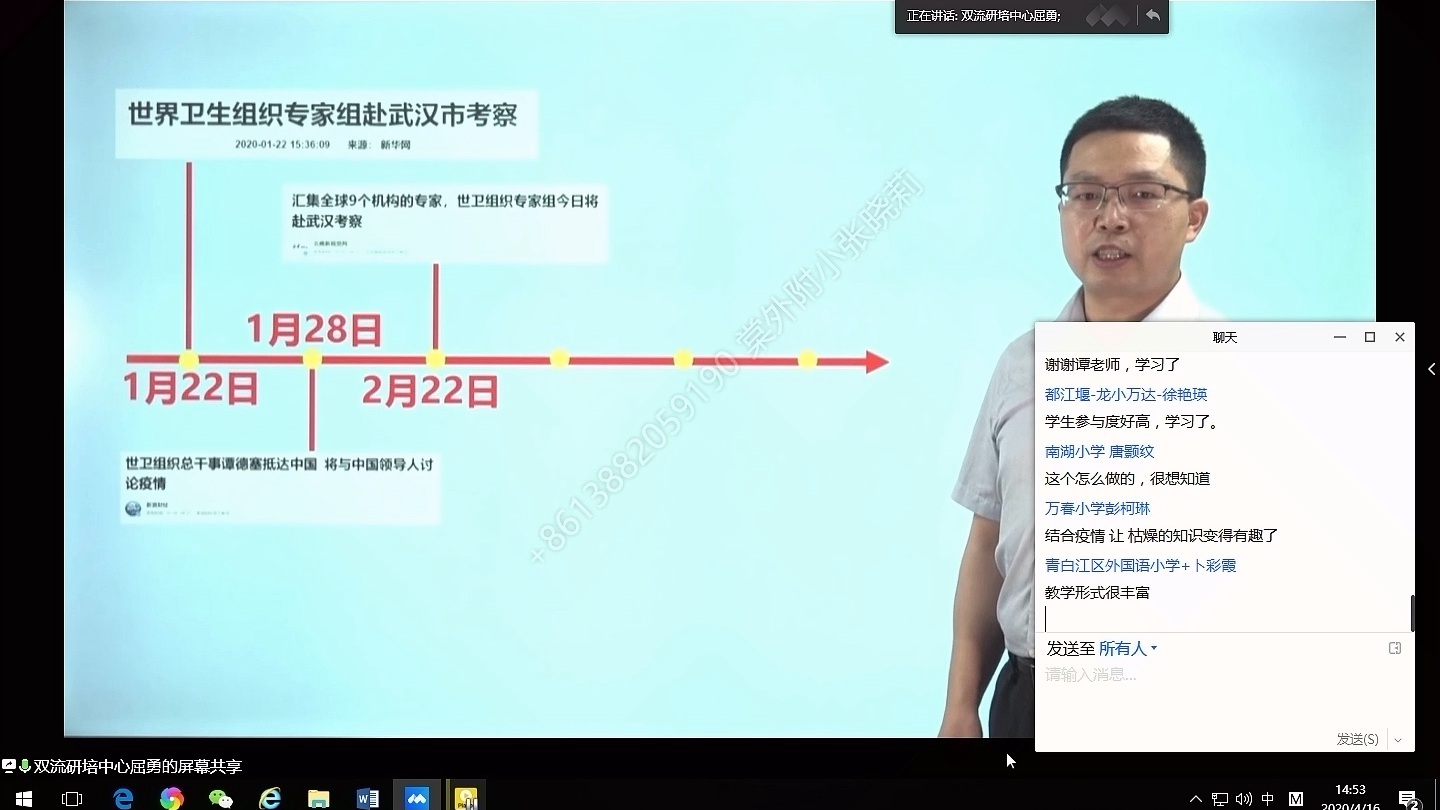
Task: Open the 所有人 recipient dropdown
Action: [x=1128, y=648]
